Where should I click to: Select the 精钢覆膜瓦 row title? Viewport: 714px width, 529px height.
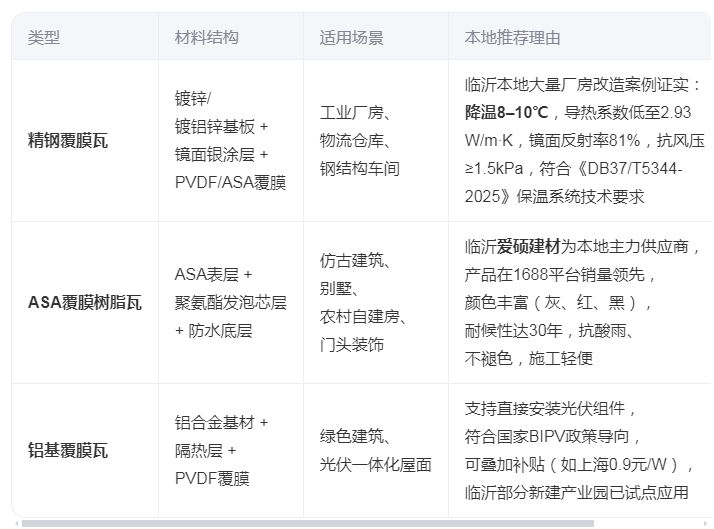coord(68,140)
